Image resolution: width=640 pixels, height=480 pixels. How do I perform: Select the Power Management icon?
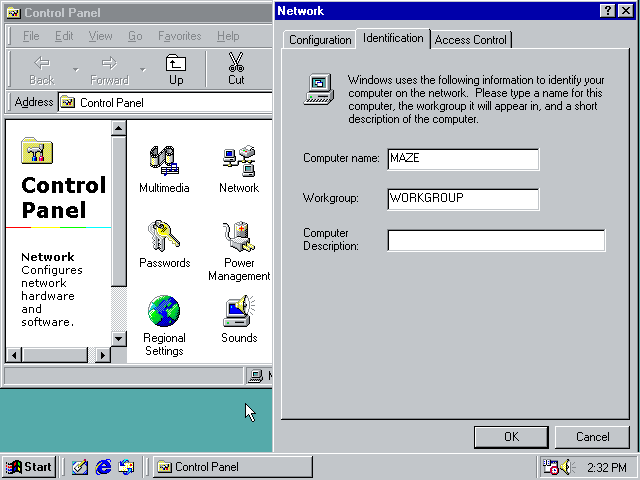[239, 251]
